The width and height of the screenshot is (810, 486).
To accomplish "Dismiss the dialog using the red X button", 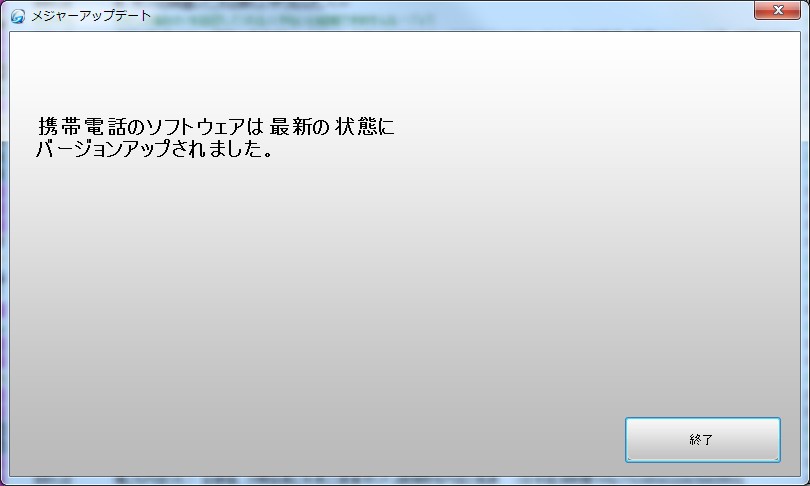I will 777,10.
